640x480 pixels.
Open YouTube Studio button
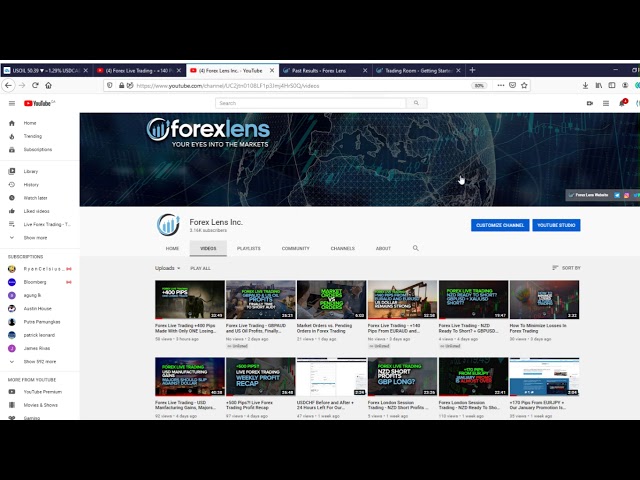click(x=556, y=225)
